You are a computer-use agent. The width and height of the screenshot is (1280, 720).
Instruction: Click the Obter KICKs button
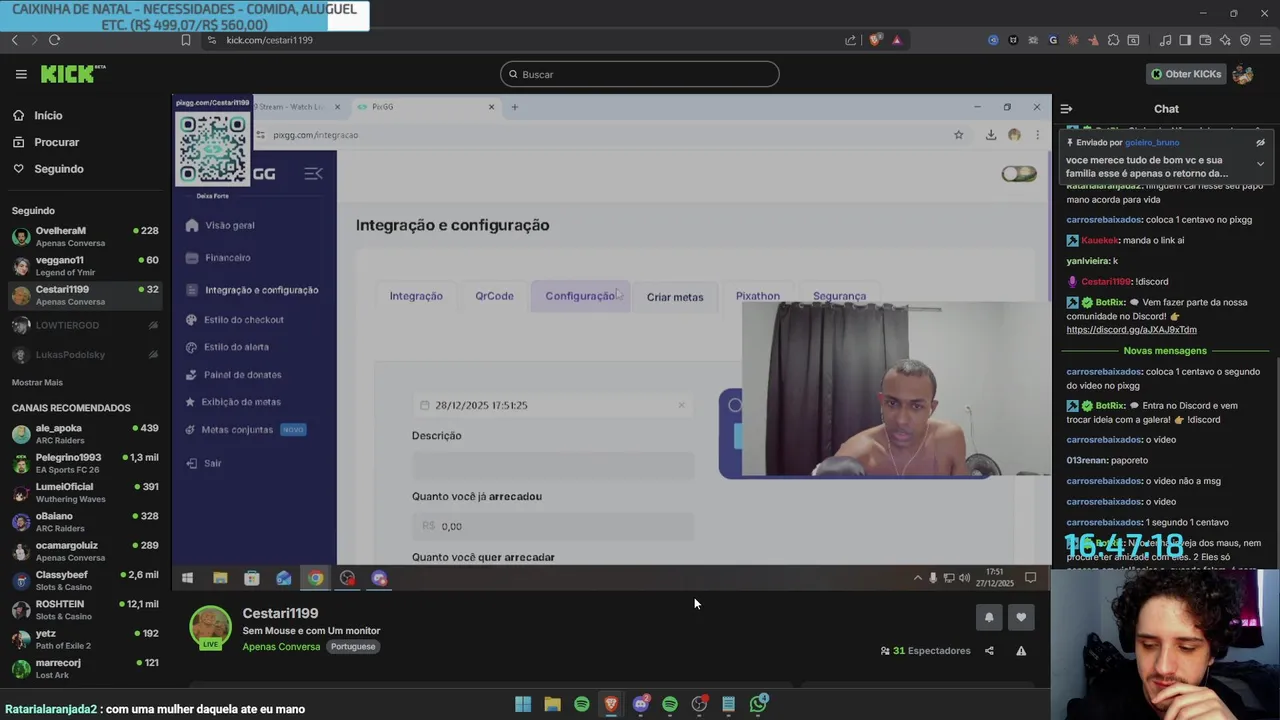1186,74
